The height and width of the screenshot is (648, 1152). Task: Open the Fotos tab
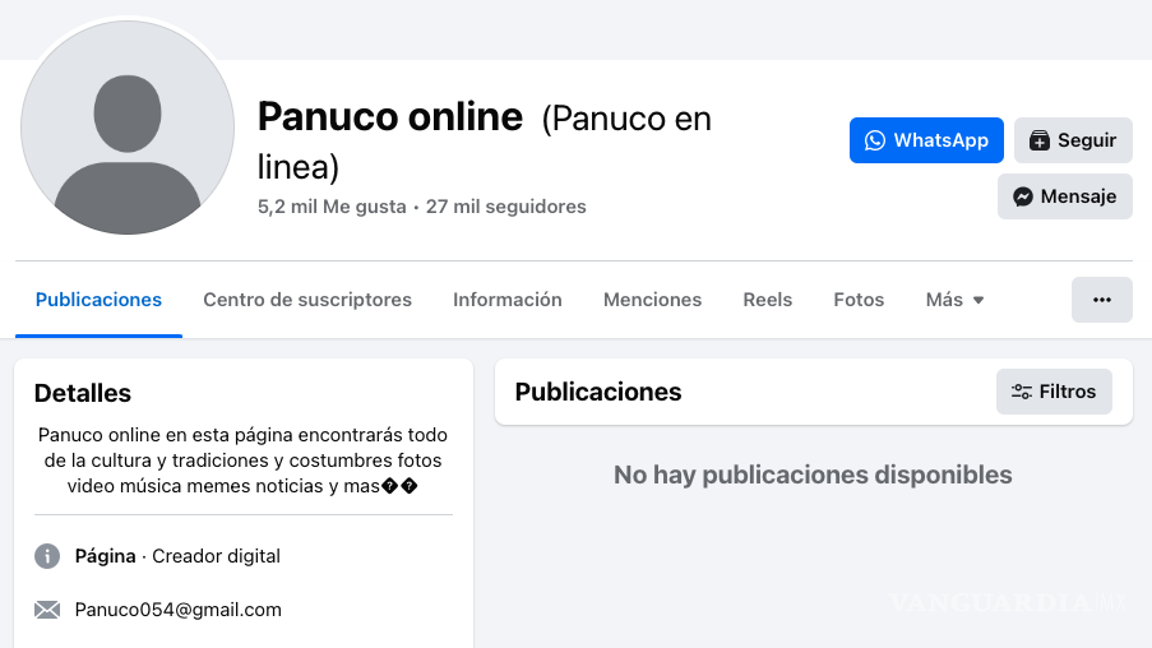pyautogui.click(x=858, y=299)
